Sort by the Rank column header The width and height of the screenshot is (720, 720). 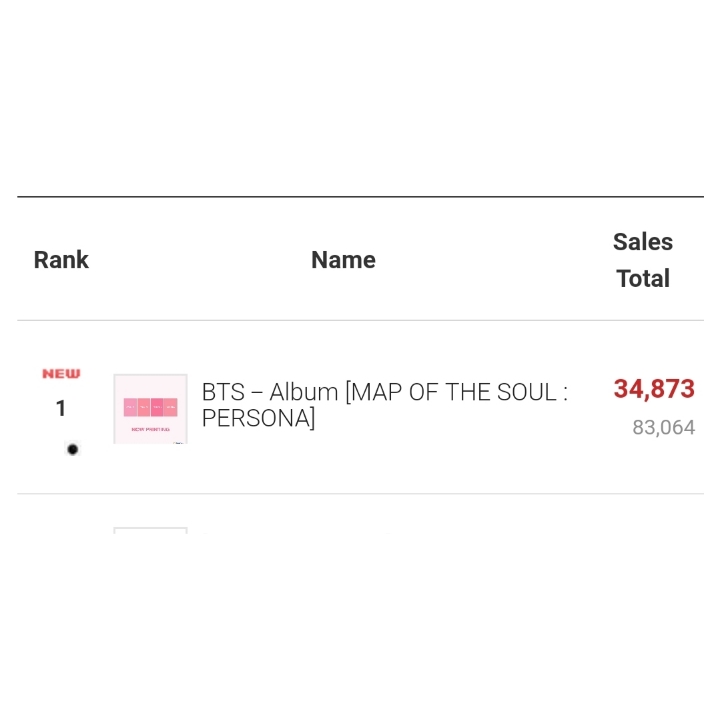[x=61, y=260]
